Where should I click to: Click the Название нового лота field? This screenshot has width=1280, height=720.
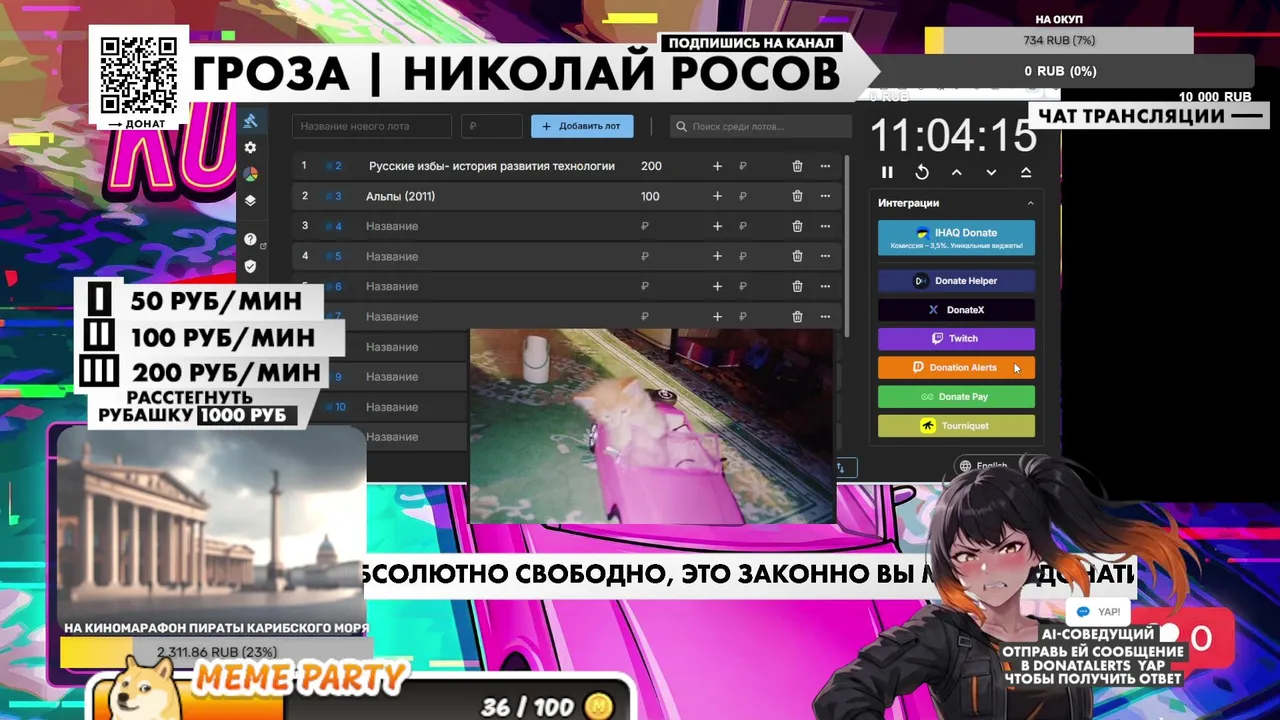click(372, 126)
